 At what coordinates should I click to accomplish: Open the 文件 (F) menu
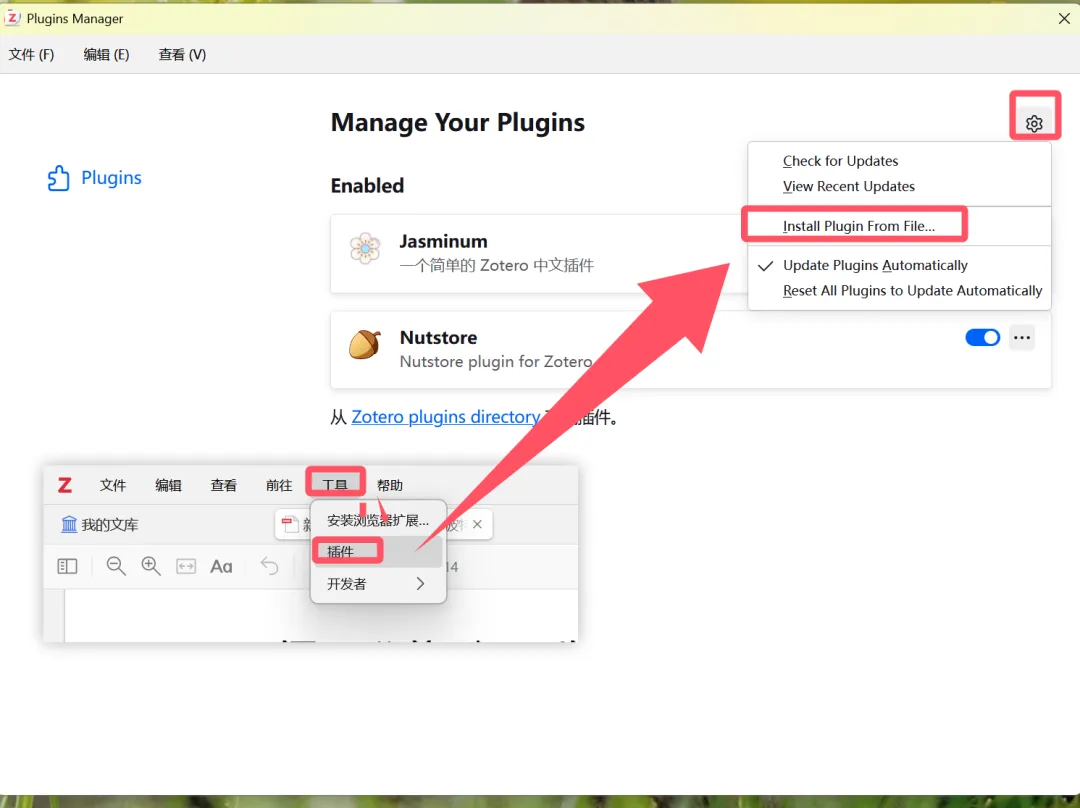coord(31,54)
